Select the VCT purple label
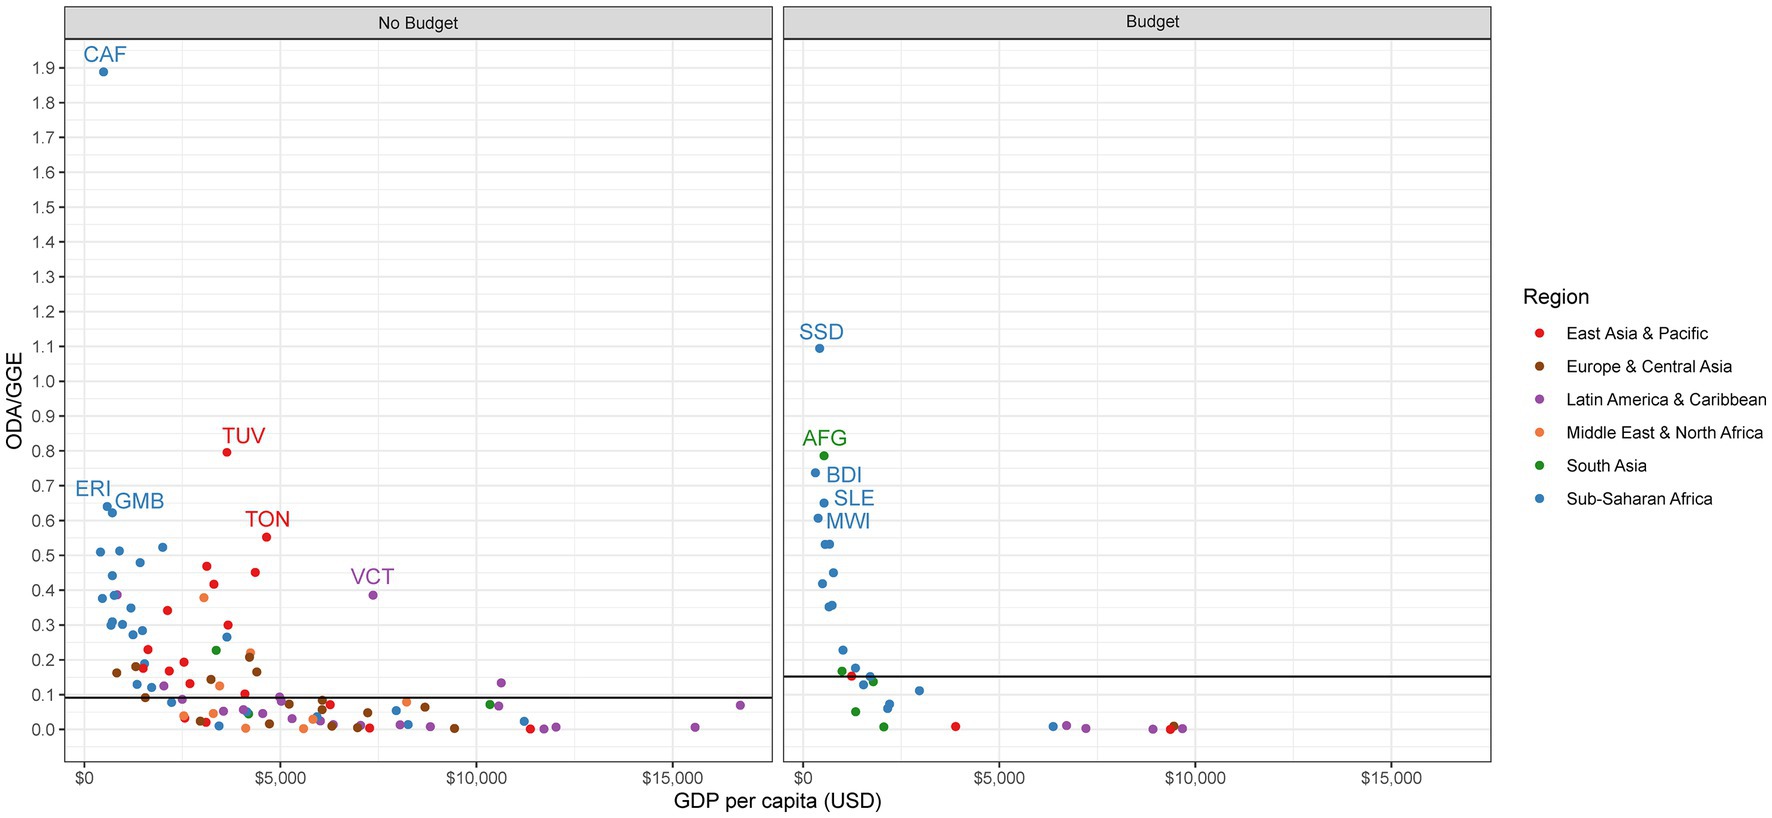 pyautogui.click(x=372, y=577)
